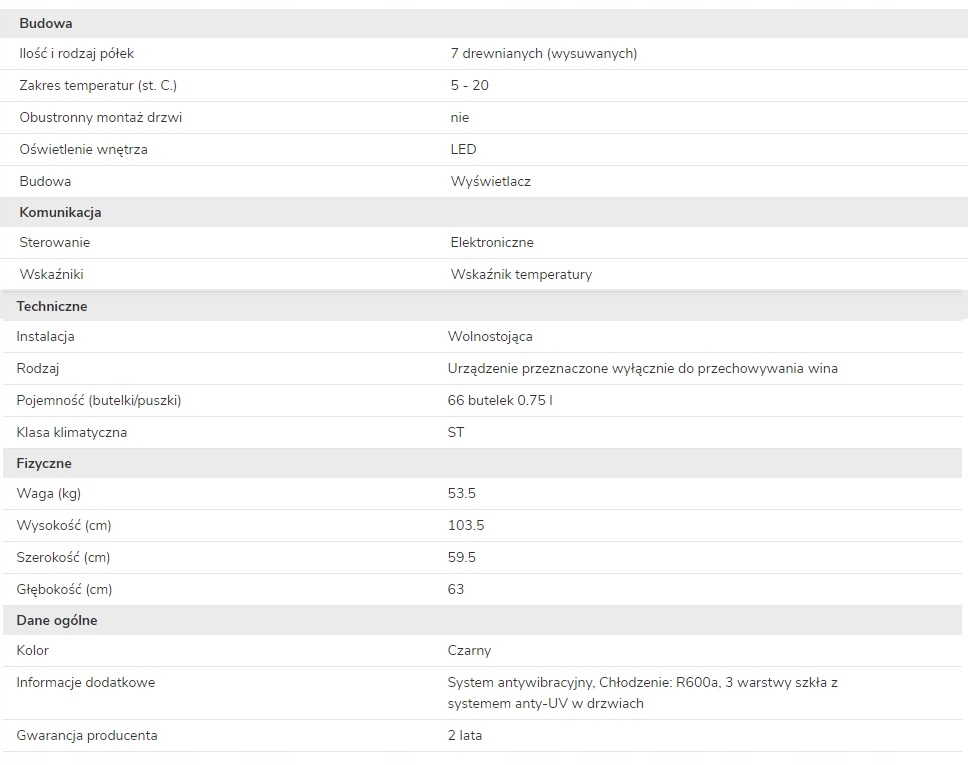Click the 'Ilość i rodzaj półek' label
Image resolution: width=968 pixels, height=765 pixels.
77,53
